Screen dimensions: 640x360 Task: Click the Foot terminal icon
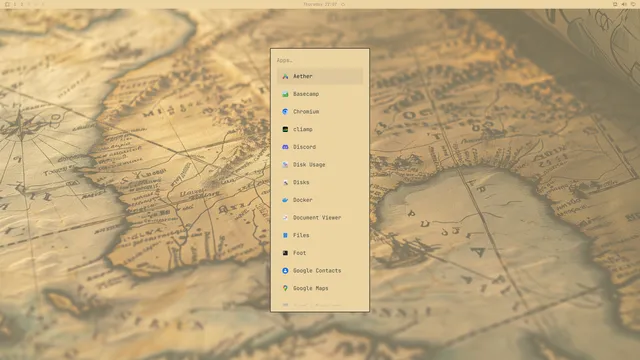click(x=285, y=253)
